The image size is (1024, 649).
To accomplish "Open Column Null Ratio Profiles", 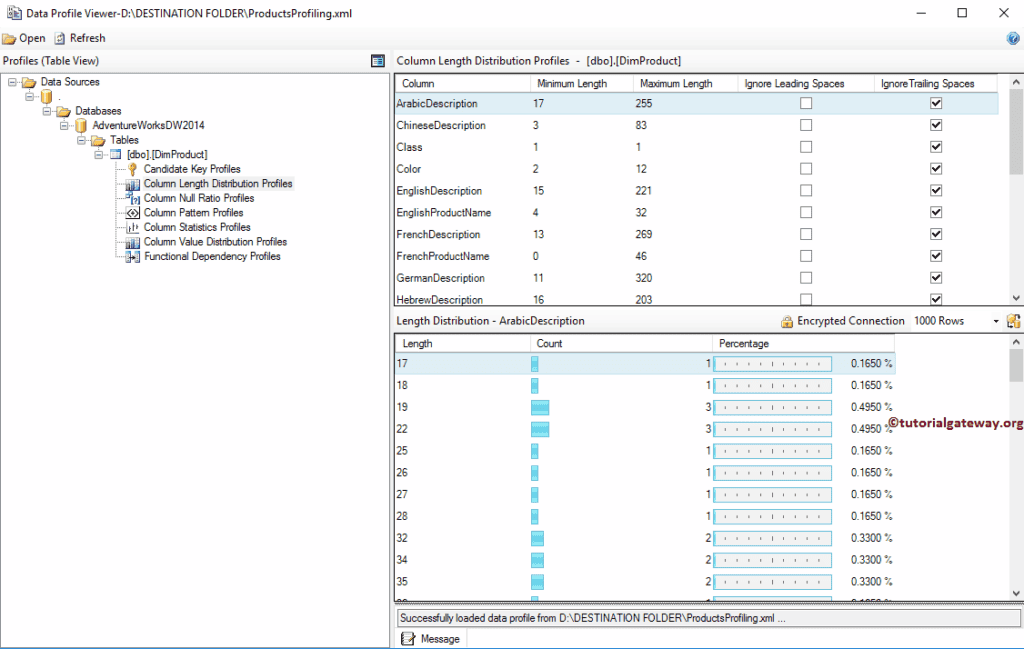I will 195,198.
